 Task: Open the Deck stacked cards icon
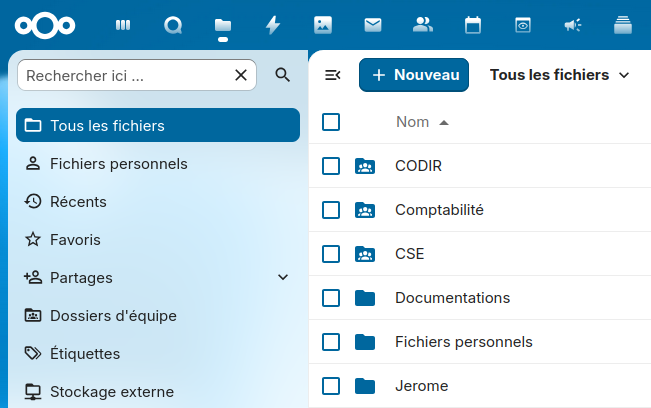[623, 25]
